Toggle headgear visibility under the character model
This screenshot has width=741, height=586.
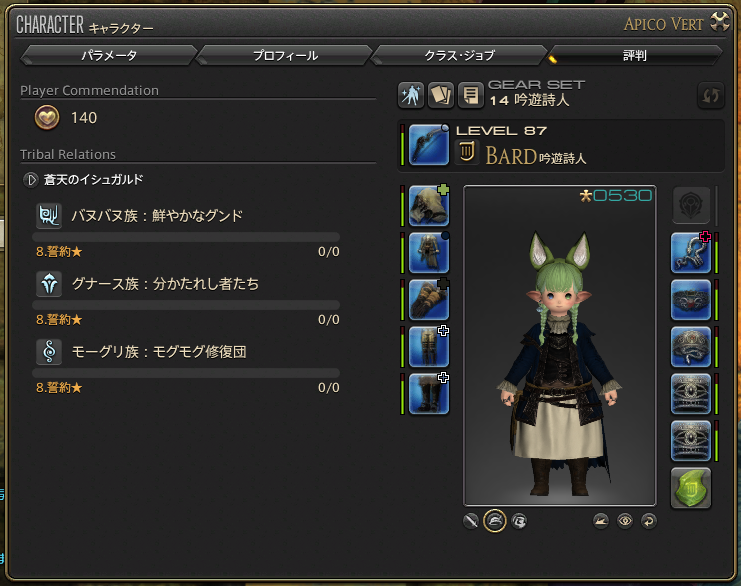point(495,521)
